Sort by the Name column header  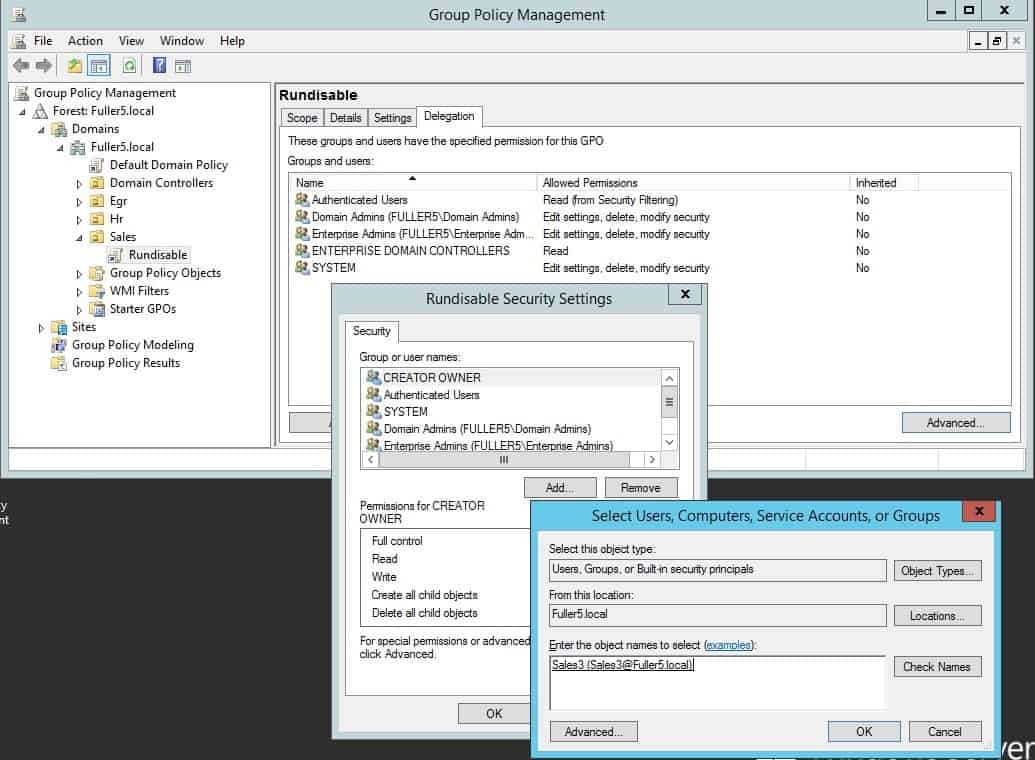[413, 182]
